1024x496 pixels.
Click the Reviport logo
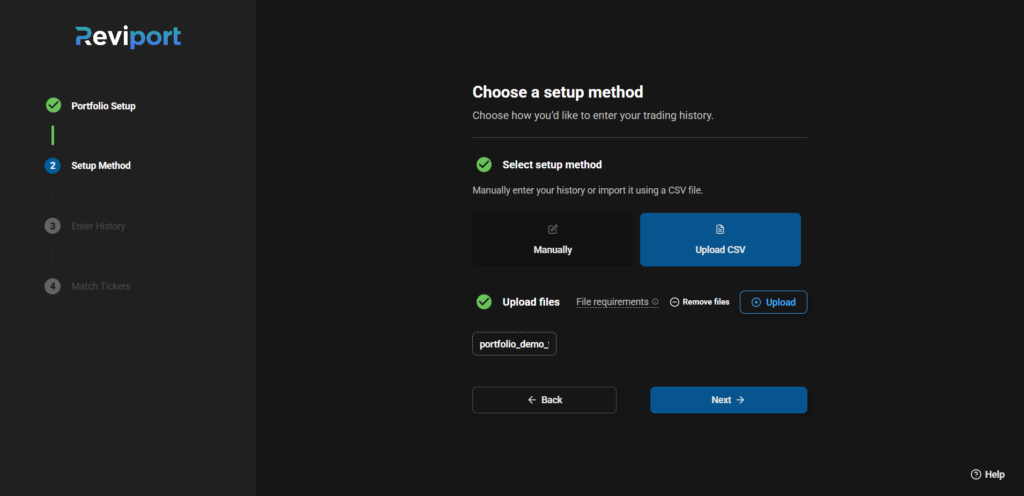pyautogui.click(x=128, y=37)
